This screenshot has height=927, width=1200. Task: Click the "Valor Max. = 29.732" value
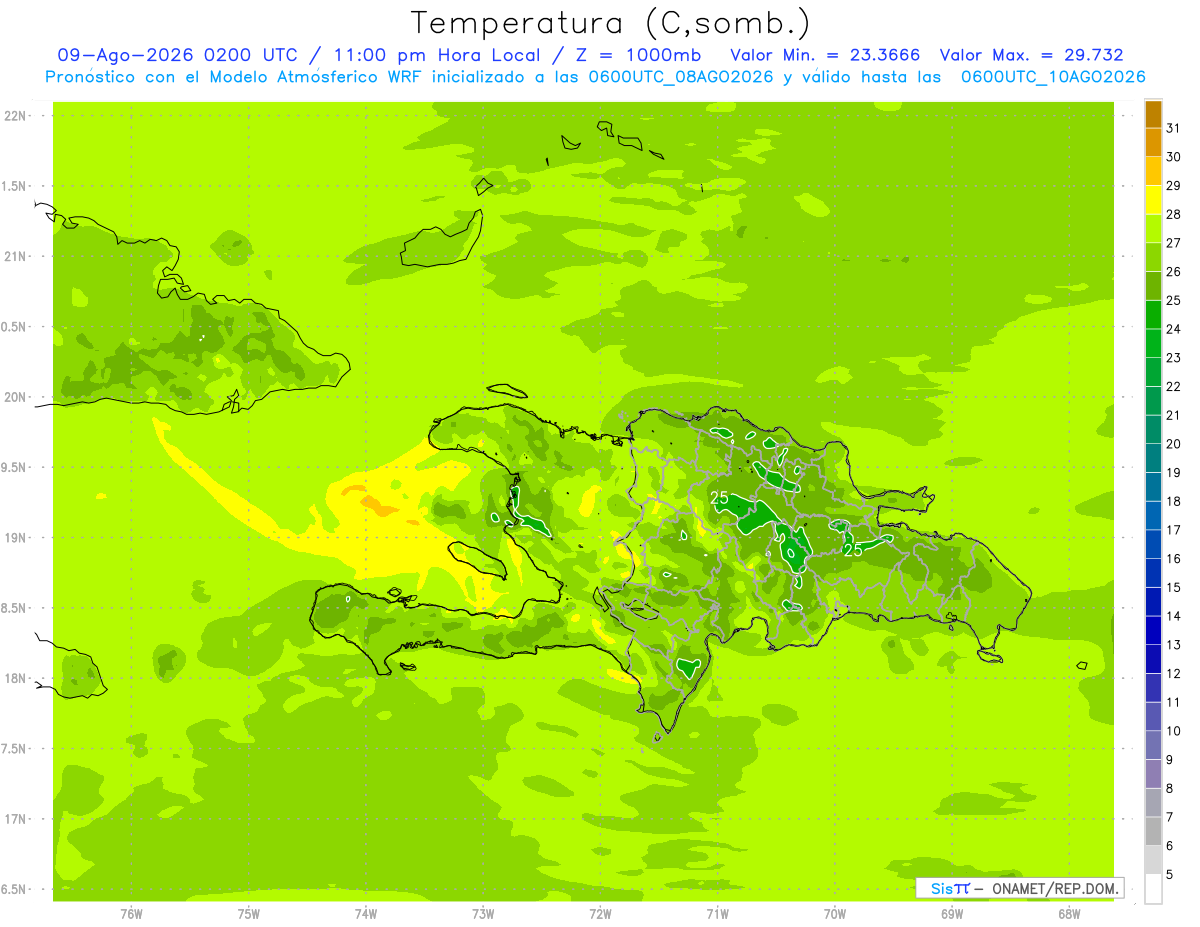point(1031,55)
